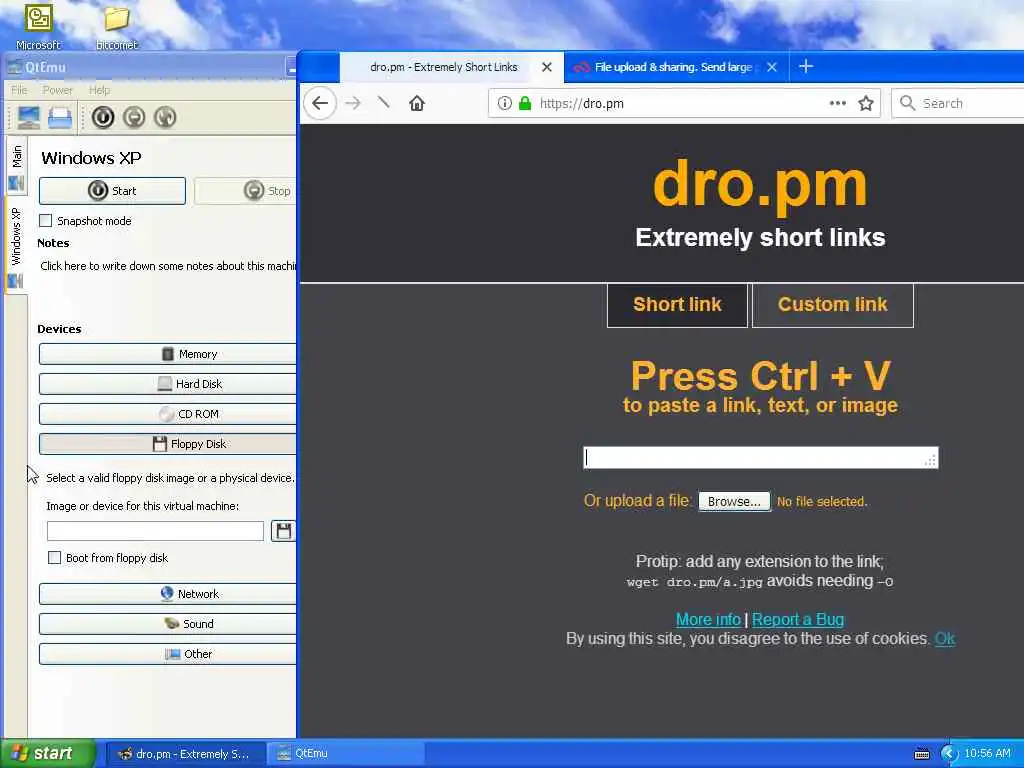Expand hidden tray icons arrow
The width and height of the screenshot is (1024, 768).
949,754
